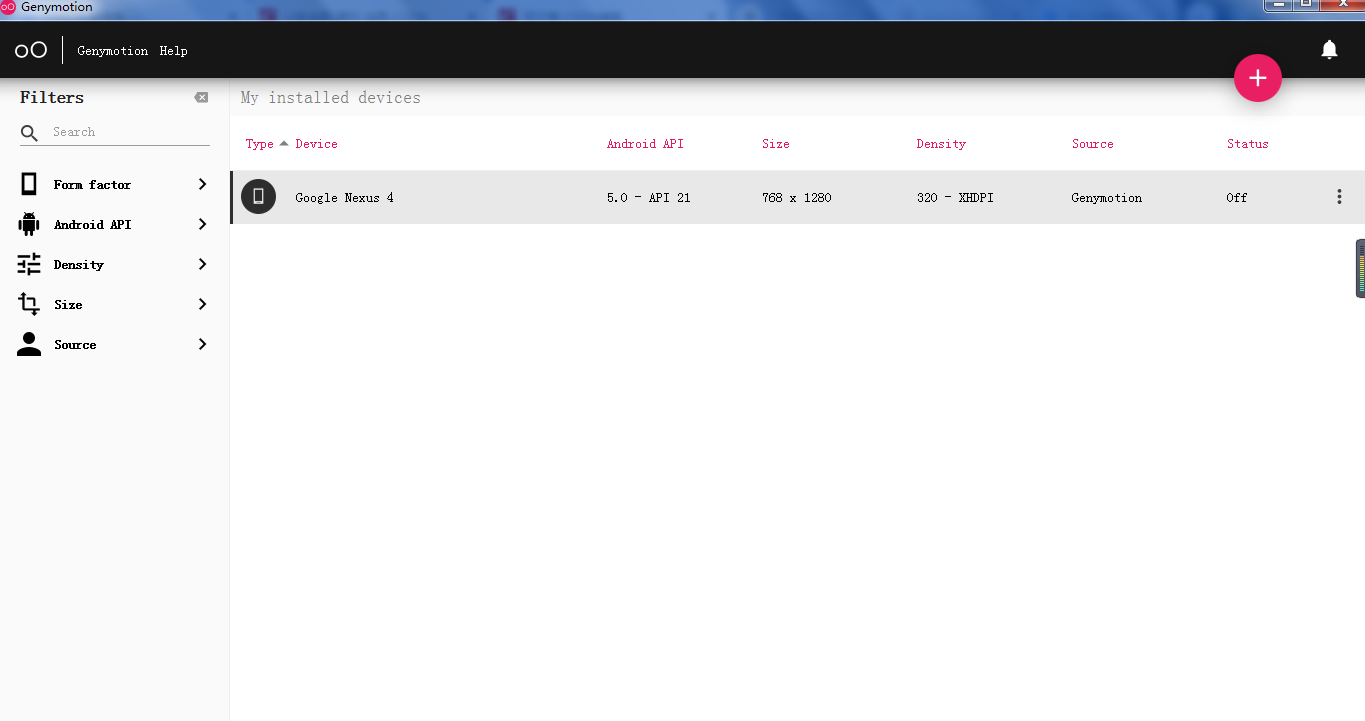Viewport: 1365px width, 721px height.
Task: Open the Genymotion menu
Action: tap(113, 51)
